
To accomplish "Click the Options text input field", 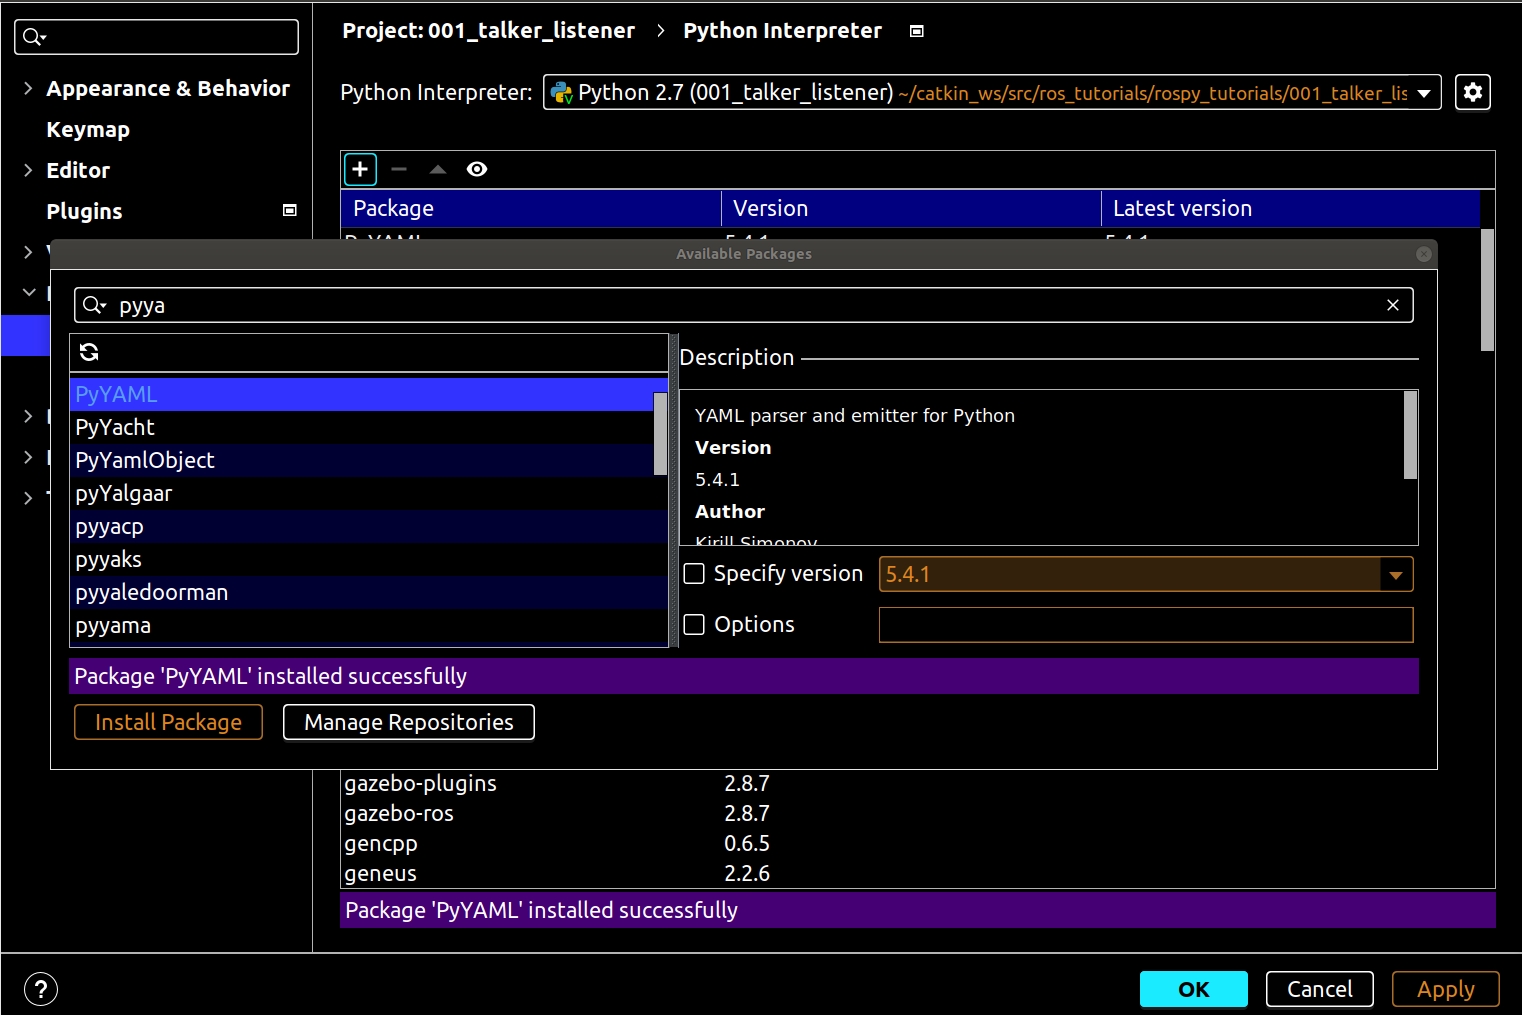I will pyautogui.click(x=1146, y=624).
